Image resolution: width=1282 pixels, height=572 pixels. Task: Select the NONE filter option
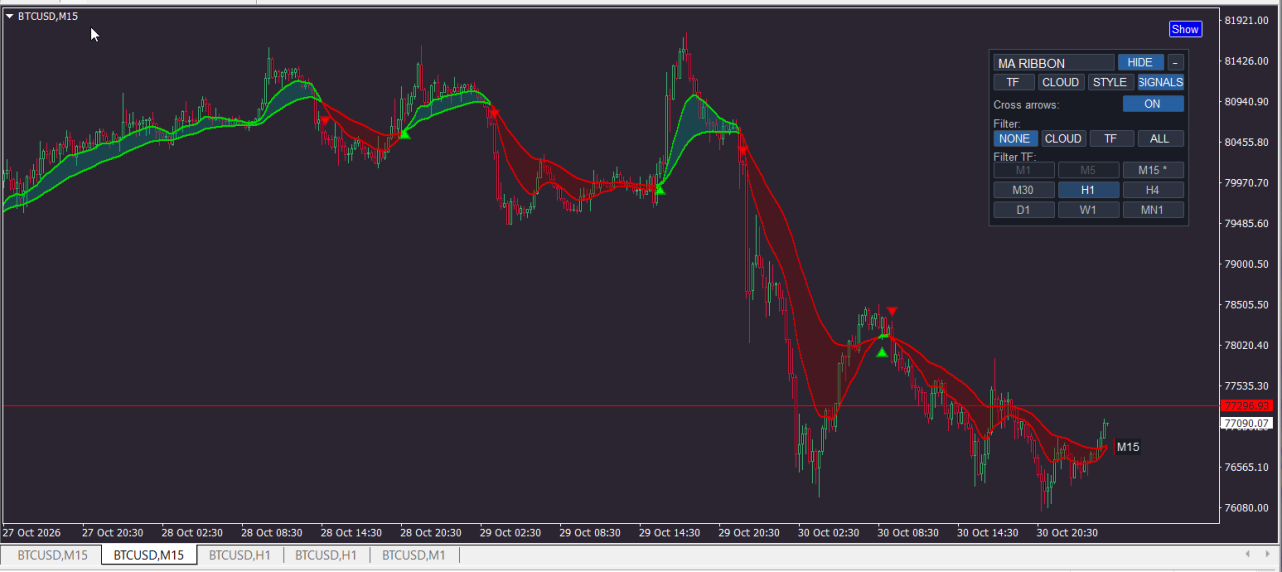pyautogui.click(x=1015, y=139)
